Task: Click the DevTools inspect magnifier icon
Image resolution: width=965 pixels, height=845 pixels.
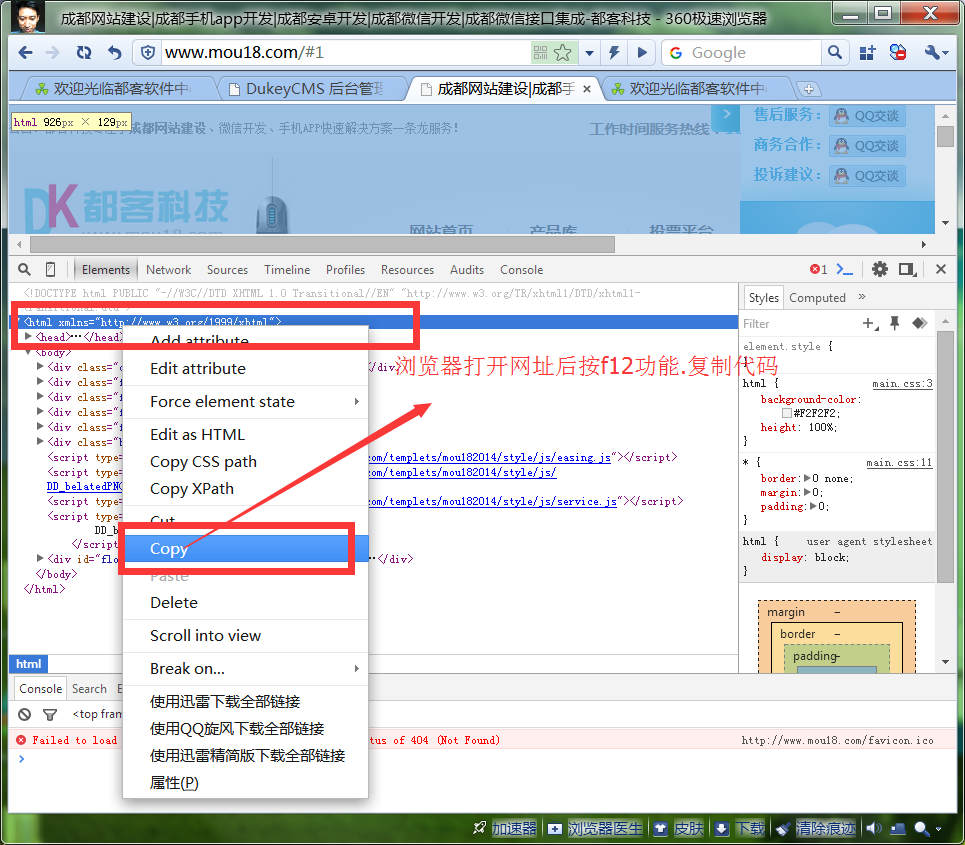Action: [24, 270]
